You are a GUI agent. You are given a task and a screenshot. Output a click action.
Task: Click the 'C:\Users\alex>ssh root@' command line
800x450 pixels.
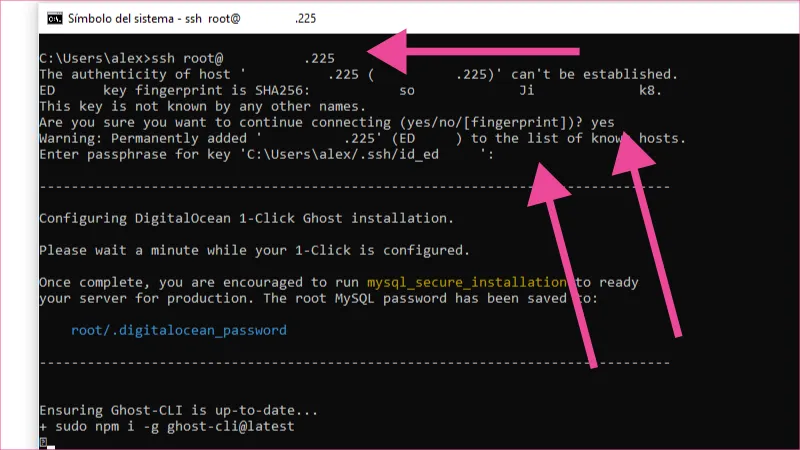point(187,59)
